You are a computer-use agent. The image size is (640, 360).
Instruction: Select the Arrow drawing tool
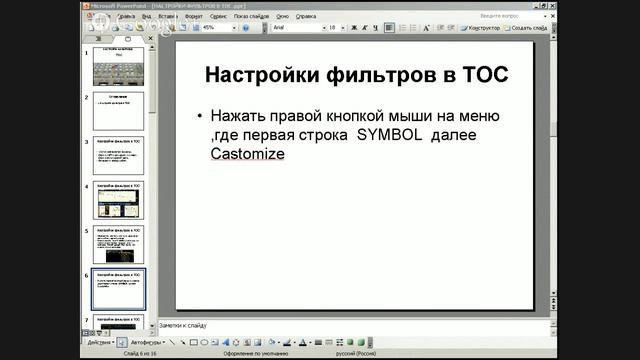[183, 342]
